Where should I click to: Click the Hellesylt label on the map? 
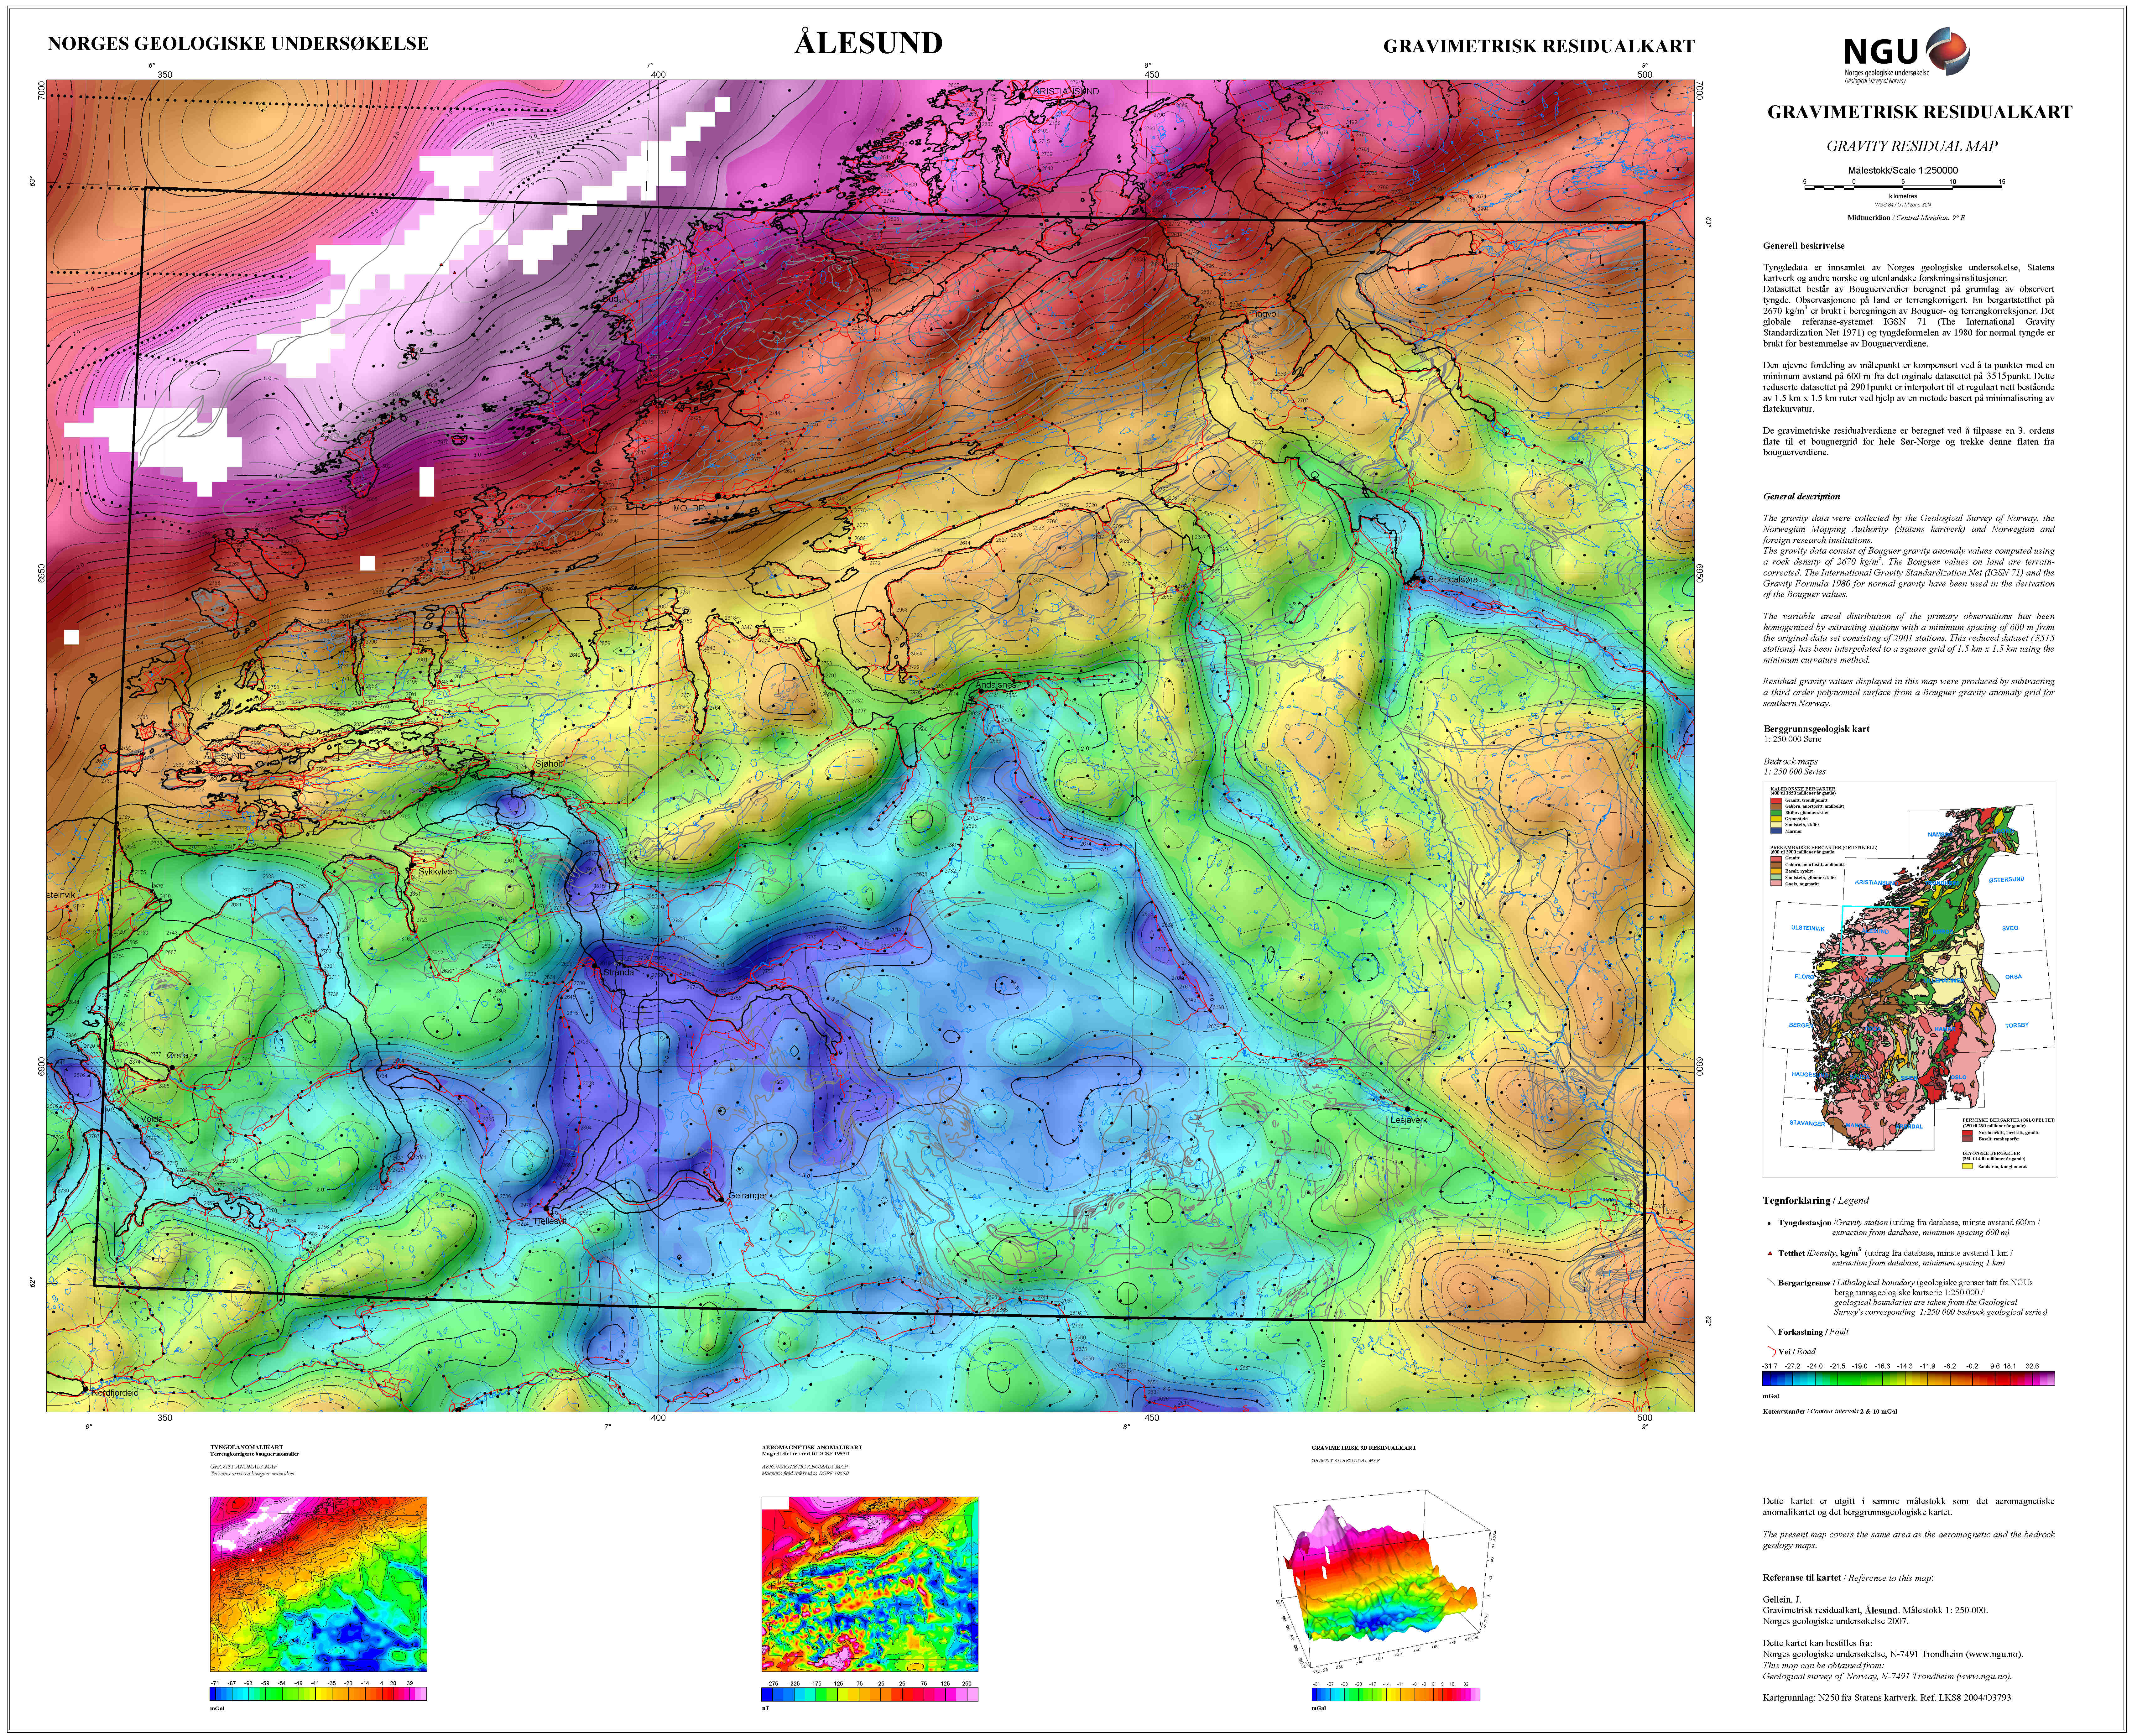[550, 1221]
